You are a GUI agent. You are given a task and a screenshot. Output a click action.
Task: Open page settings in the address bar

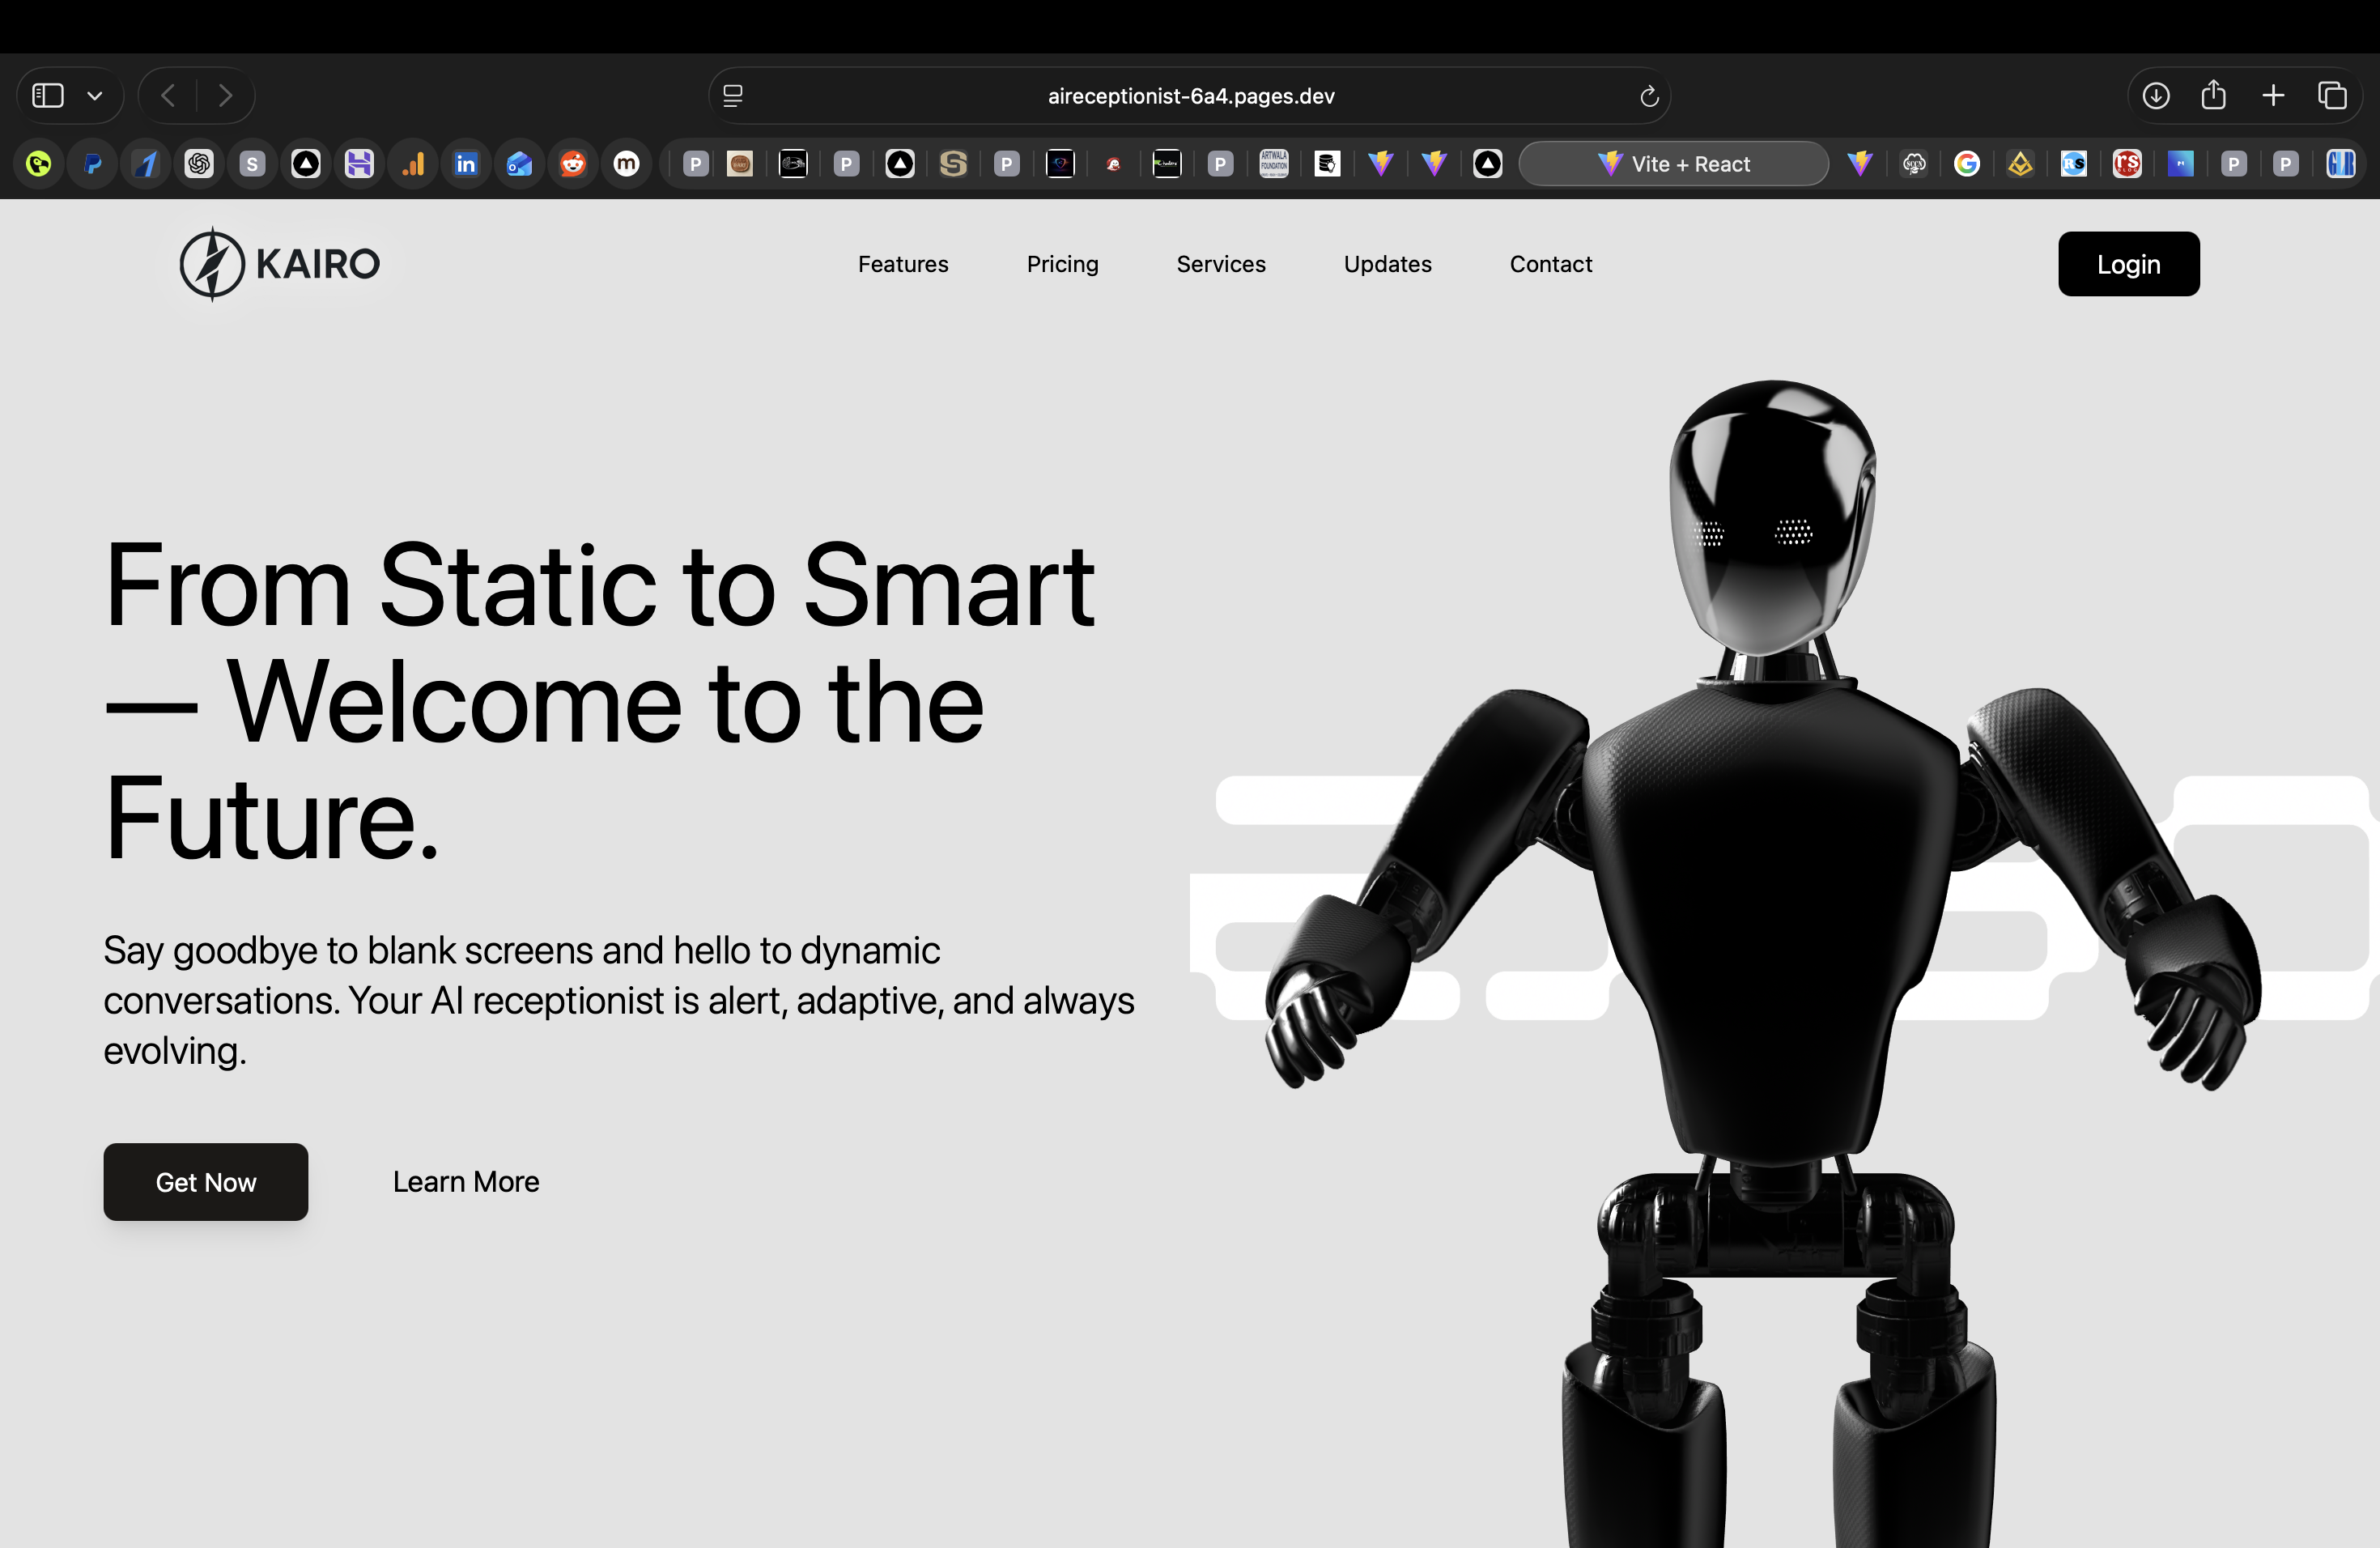coord(733,95)
